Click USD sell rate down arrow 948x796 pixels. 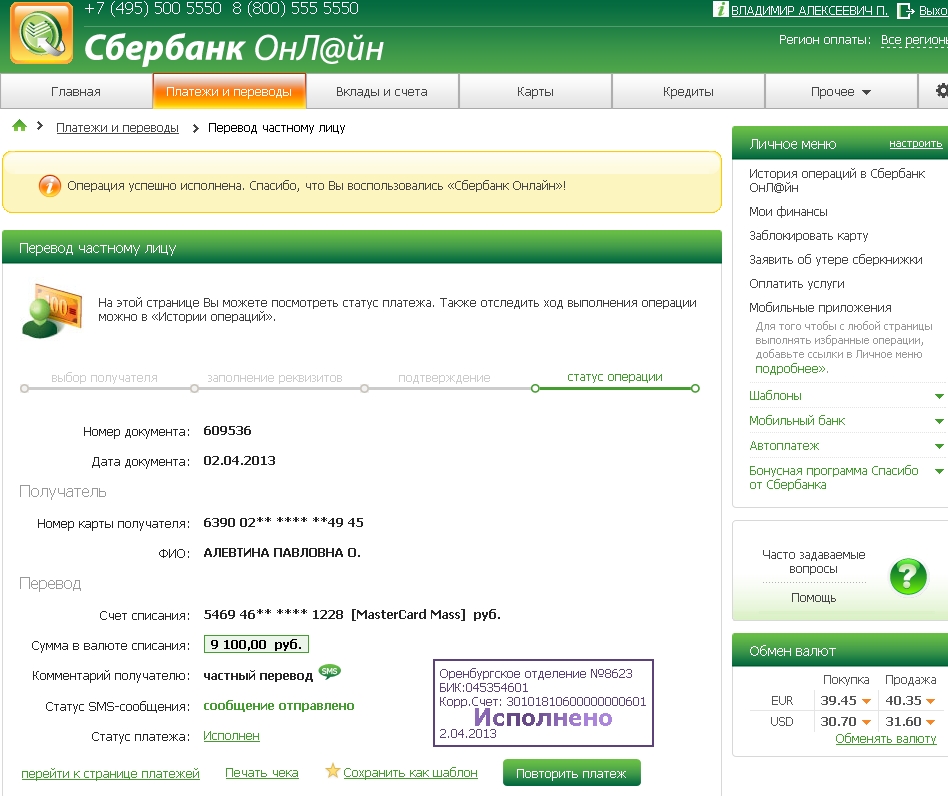[x=930, y=722]
